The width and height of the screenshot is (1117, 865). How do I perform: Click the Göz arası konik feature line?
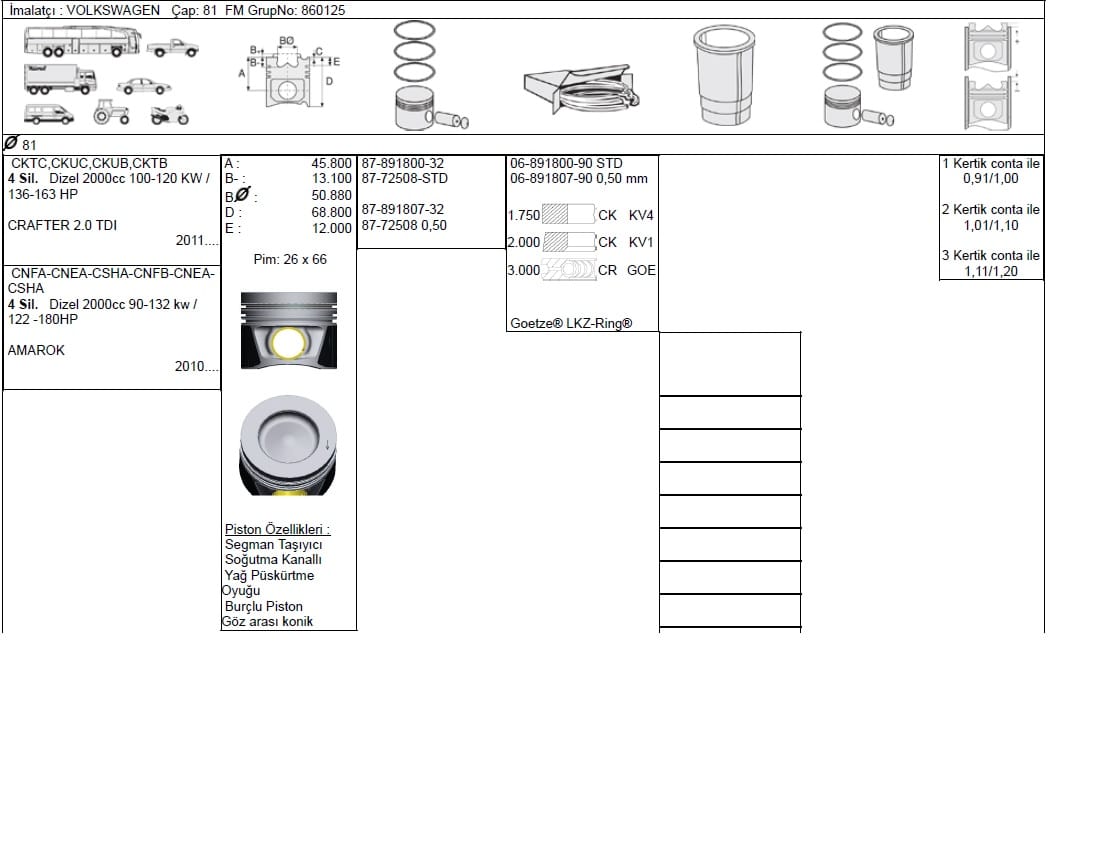(x=267, y=621)
